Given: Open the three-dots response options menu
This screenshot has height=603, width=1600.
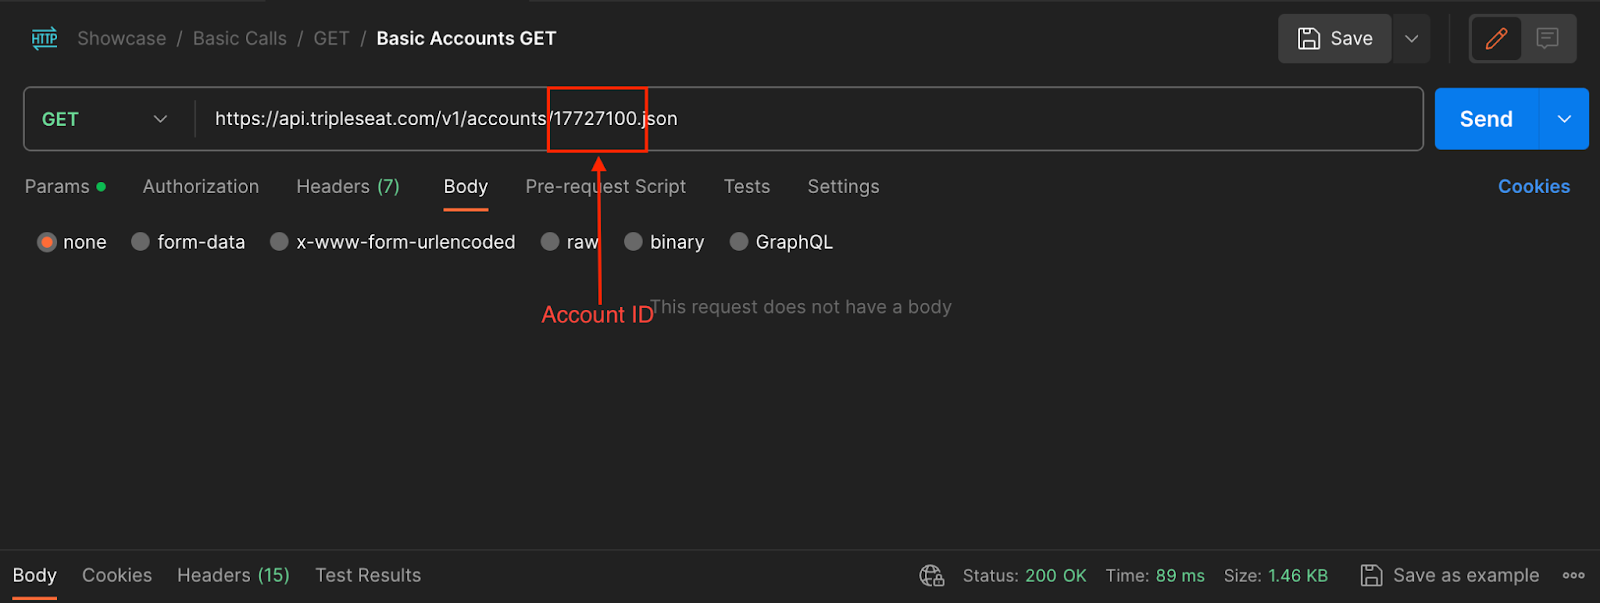Looking at the screenshot, I should 1573,576.
